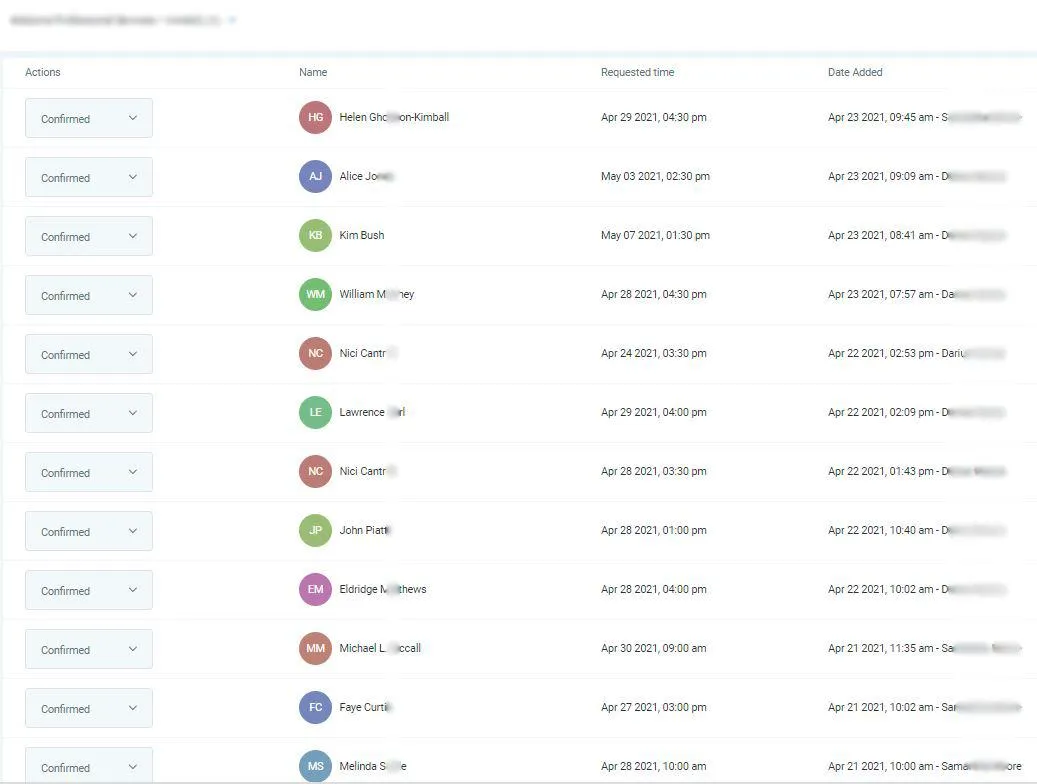
Task: Sort by the Requested time column header
Action: (638, 72)
